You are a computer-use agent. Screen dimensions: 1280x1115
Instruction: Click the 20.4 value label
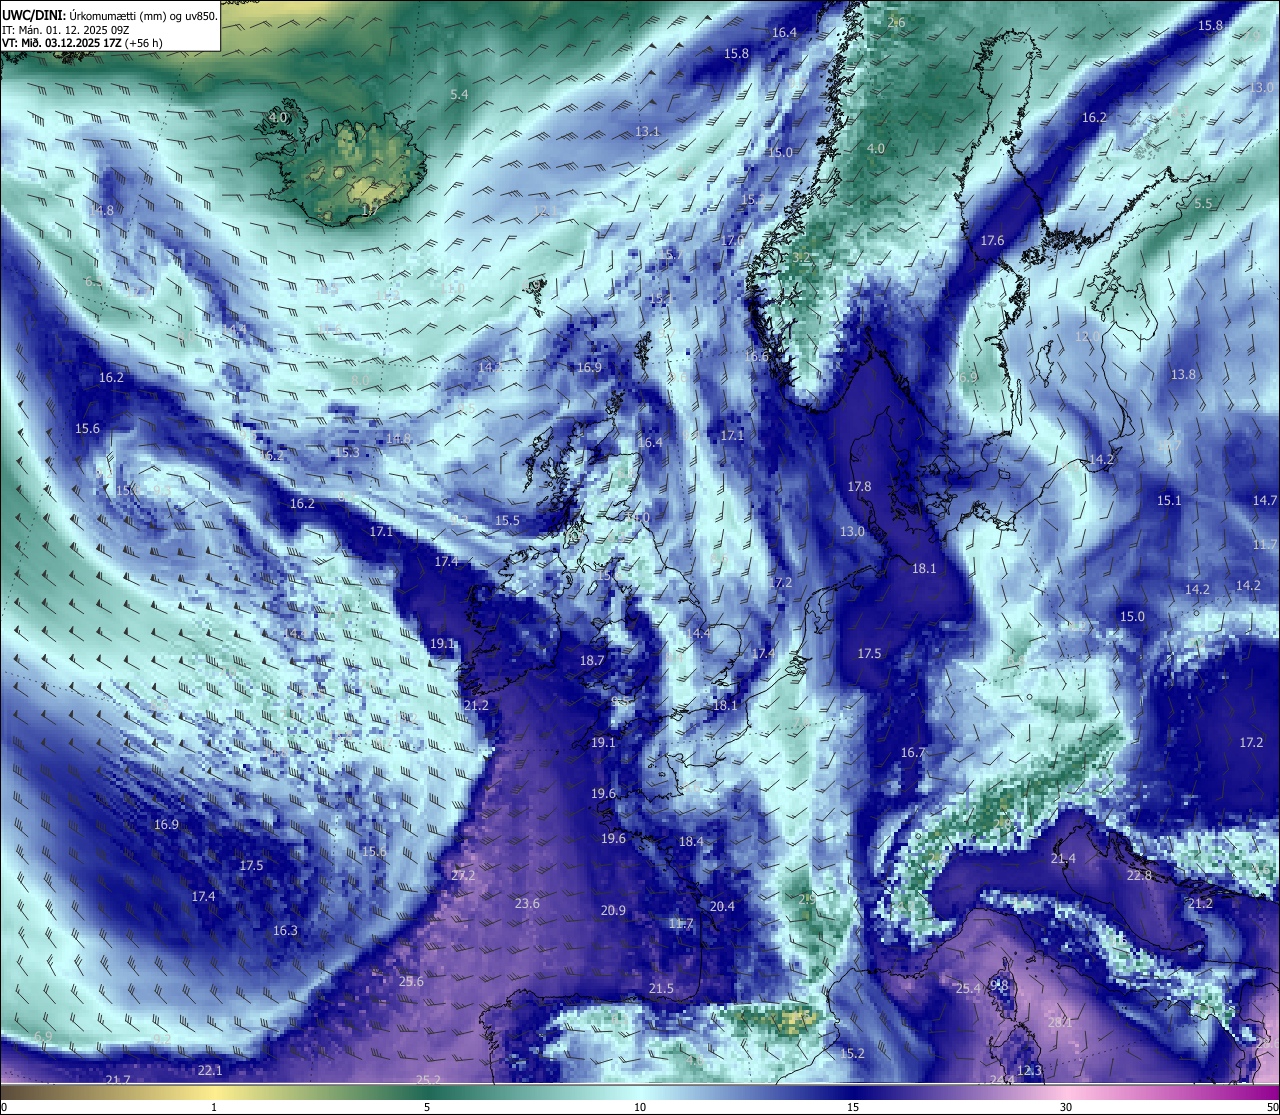[722, 906]
